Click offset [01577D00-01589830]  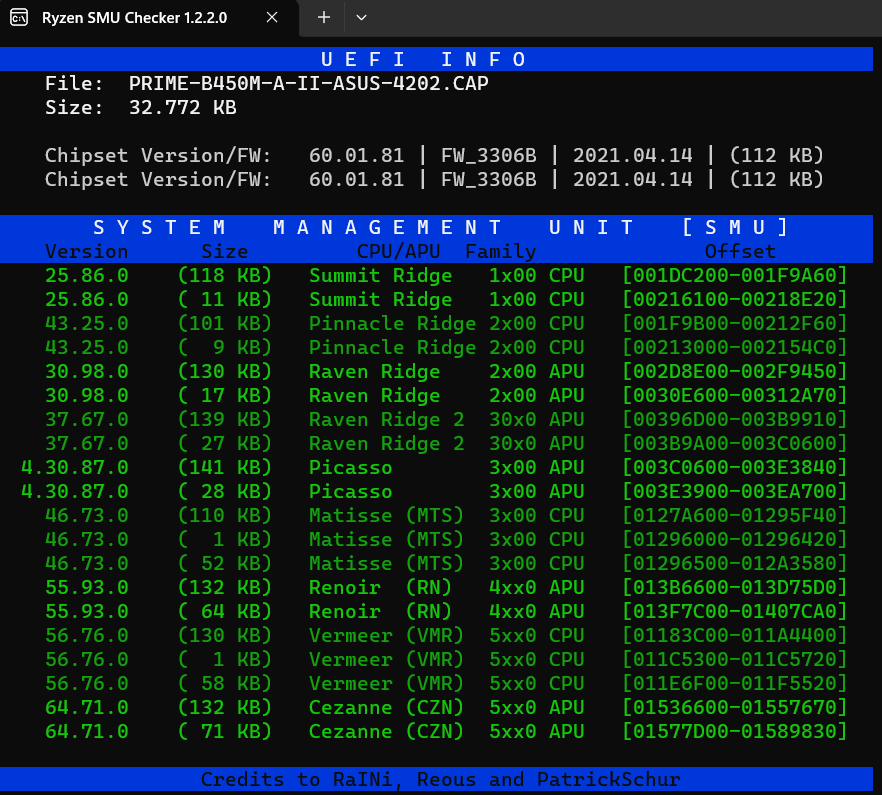click(734, 731)
